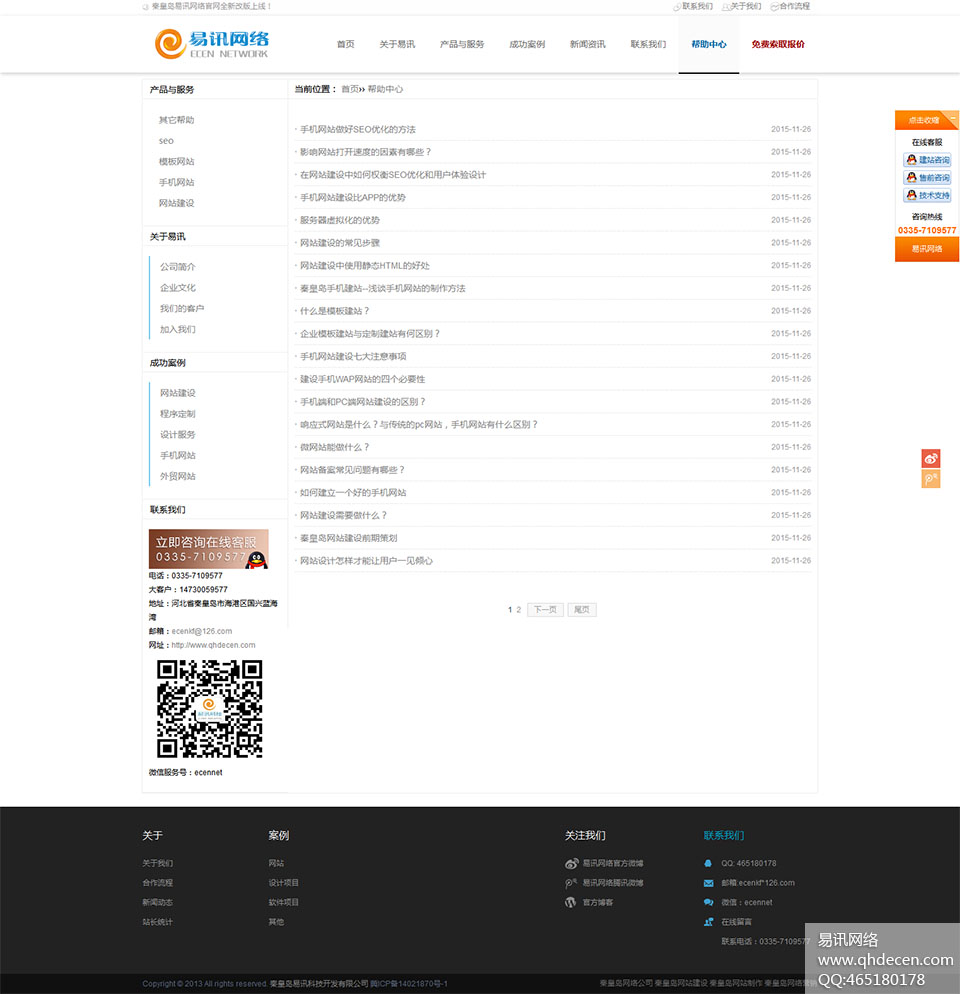Click footer link 新闻动态
The height and width of the screenshot is (994, 960).
coord(157,902)
